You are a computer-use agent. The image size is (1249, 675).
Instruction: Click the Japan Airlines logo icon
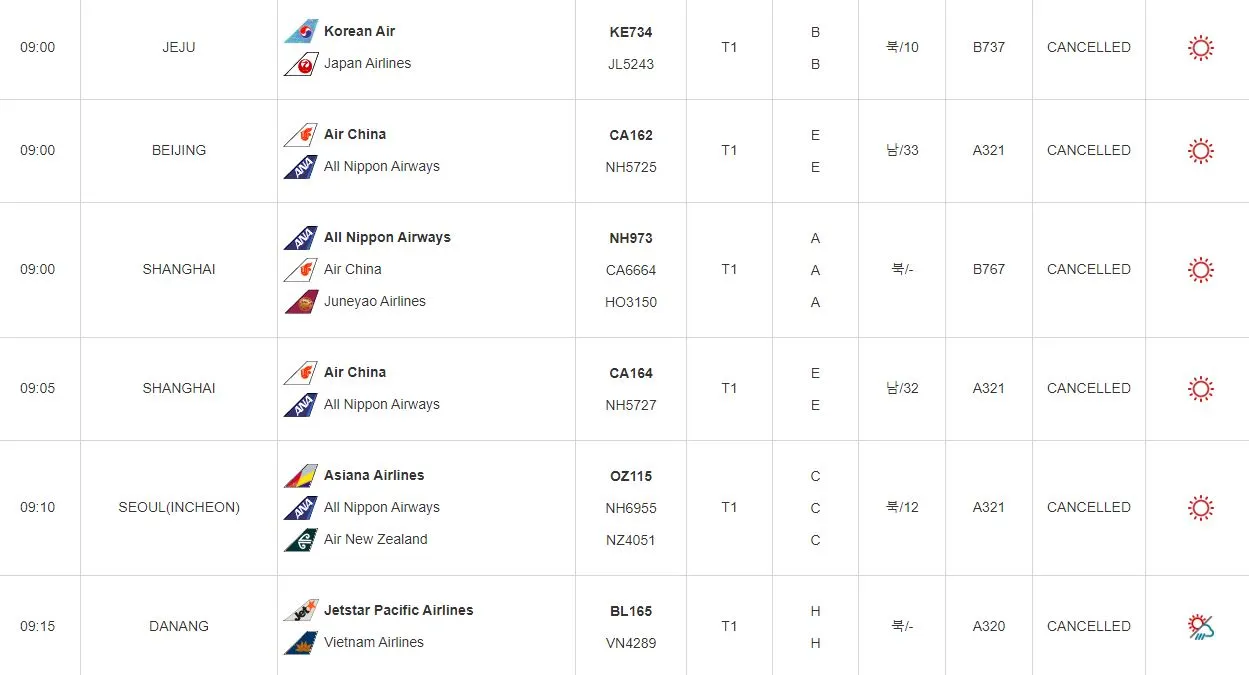[x=300, y=64]
